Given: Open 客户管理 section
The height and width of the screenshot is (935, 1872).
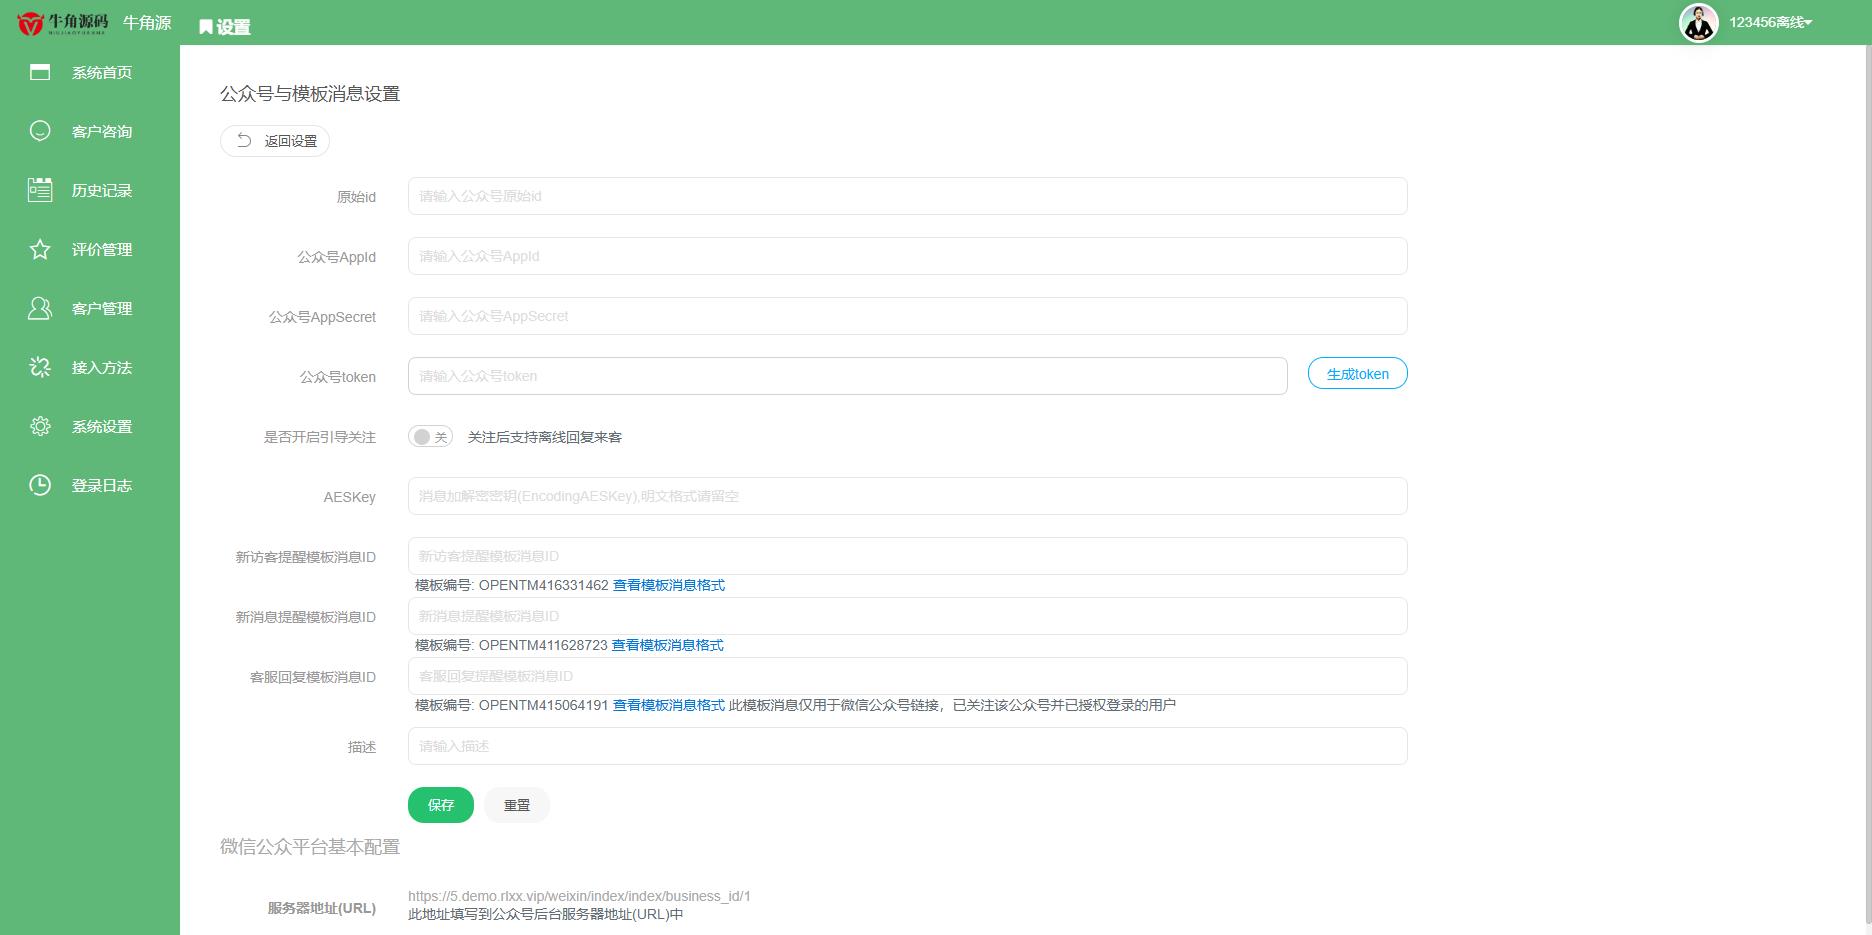Looking at the screenshot, I should tap(90, 308).
